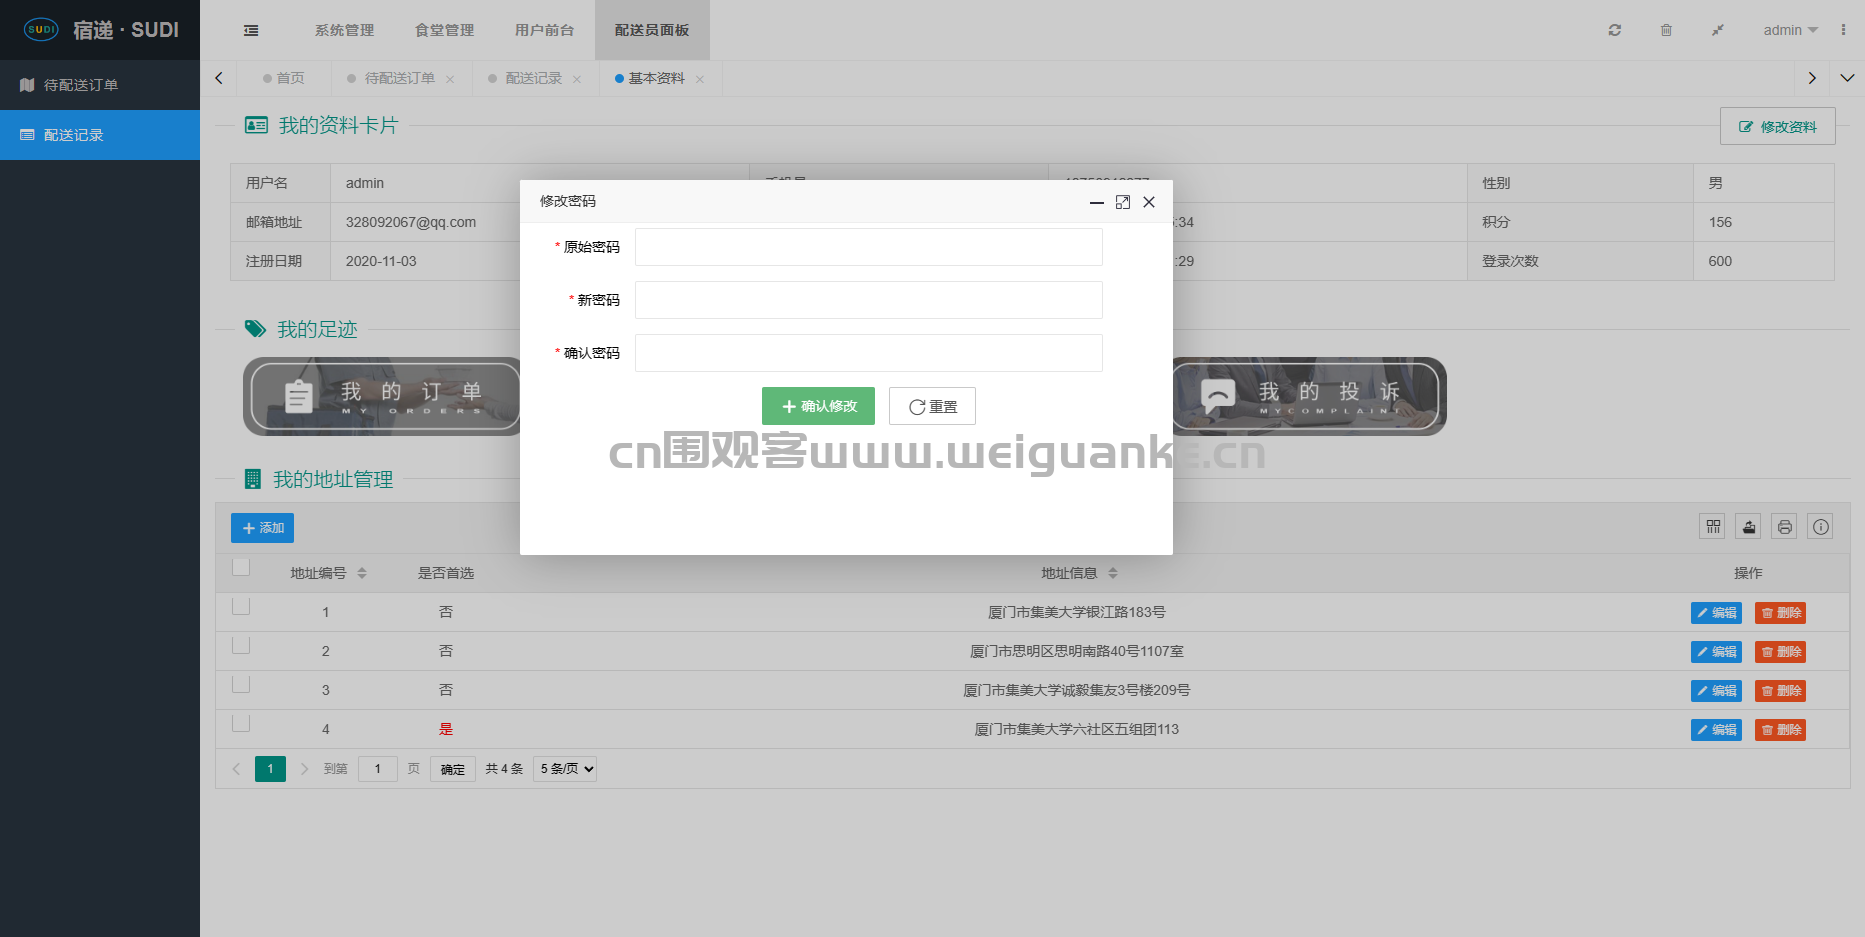1865x937 pixels.
Task: Click the pagination 确定 button
Action: pos(453,769)
